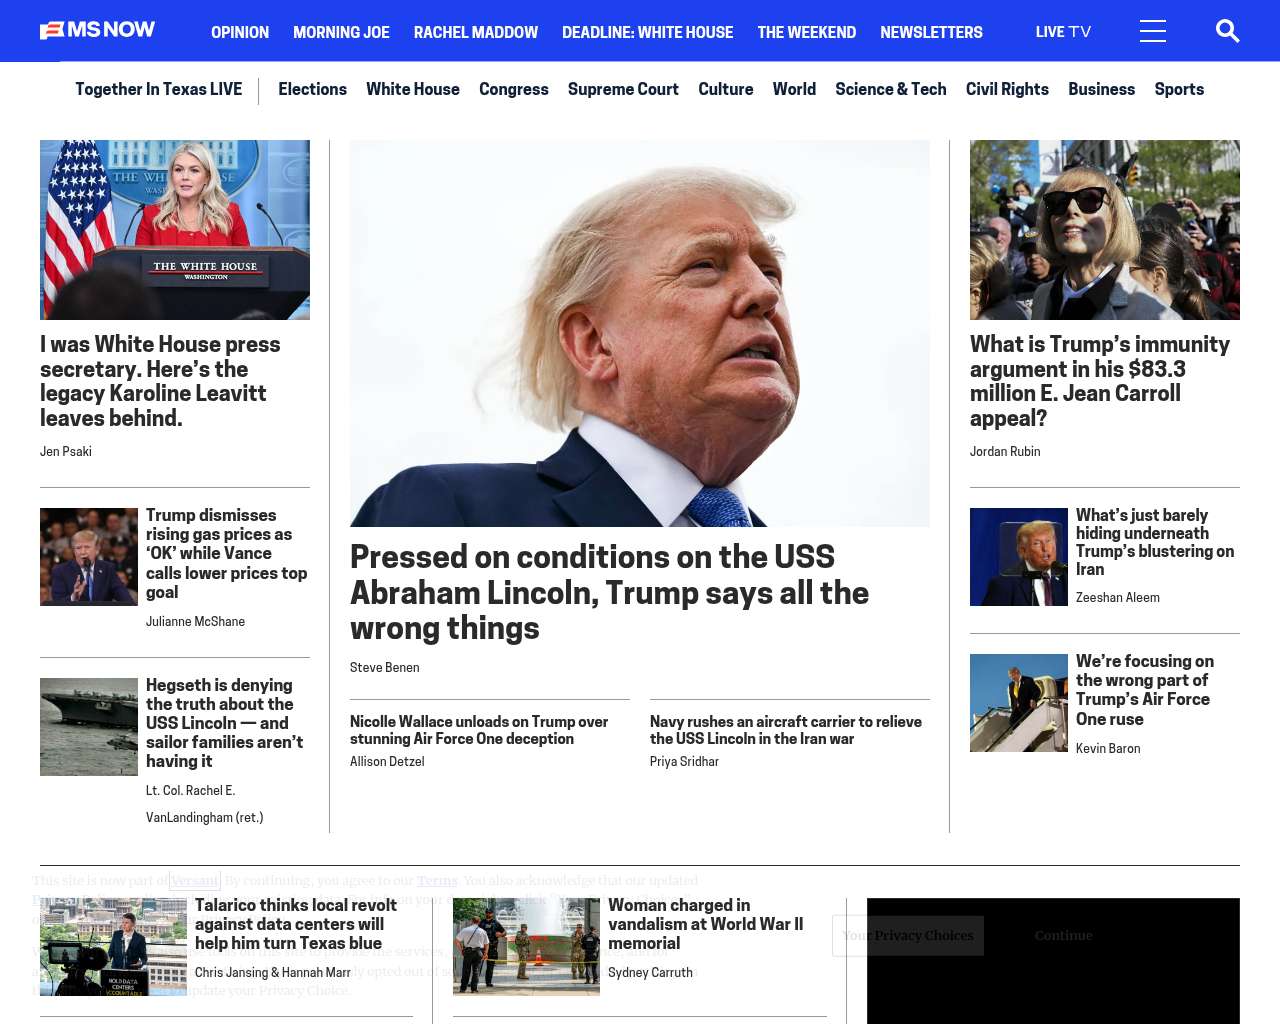This screenshot has width=1280, height=1024.
Task: Read Nicolle Wallace Air Force One deception story
Action: pos(479,730)
